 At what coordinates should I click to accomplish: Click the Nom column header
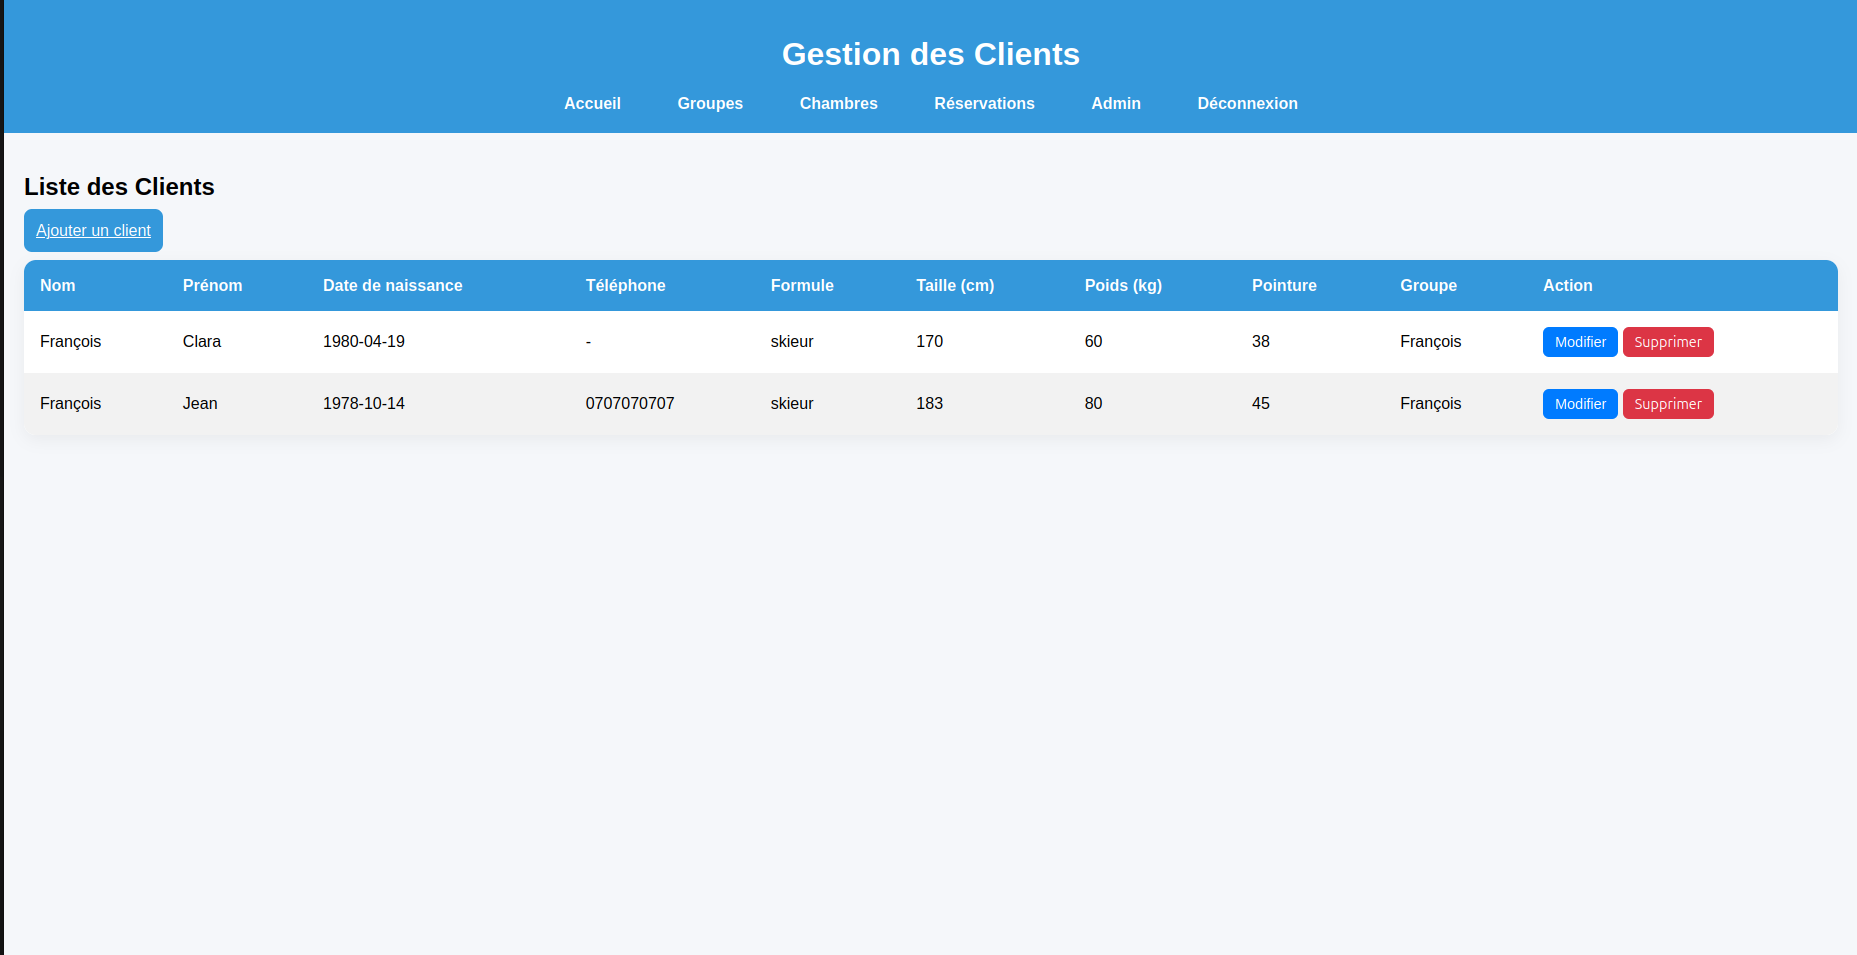click(57, 285)
